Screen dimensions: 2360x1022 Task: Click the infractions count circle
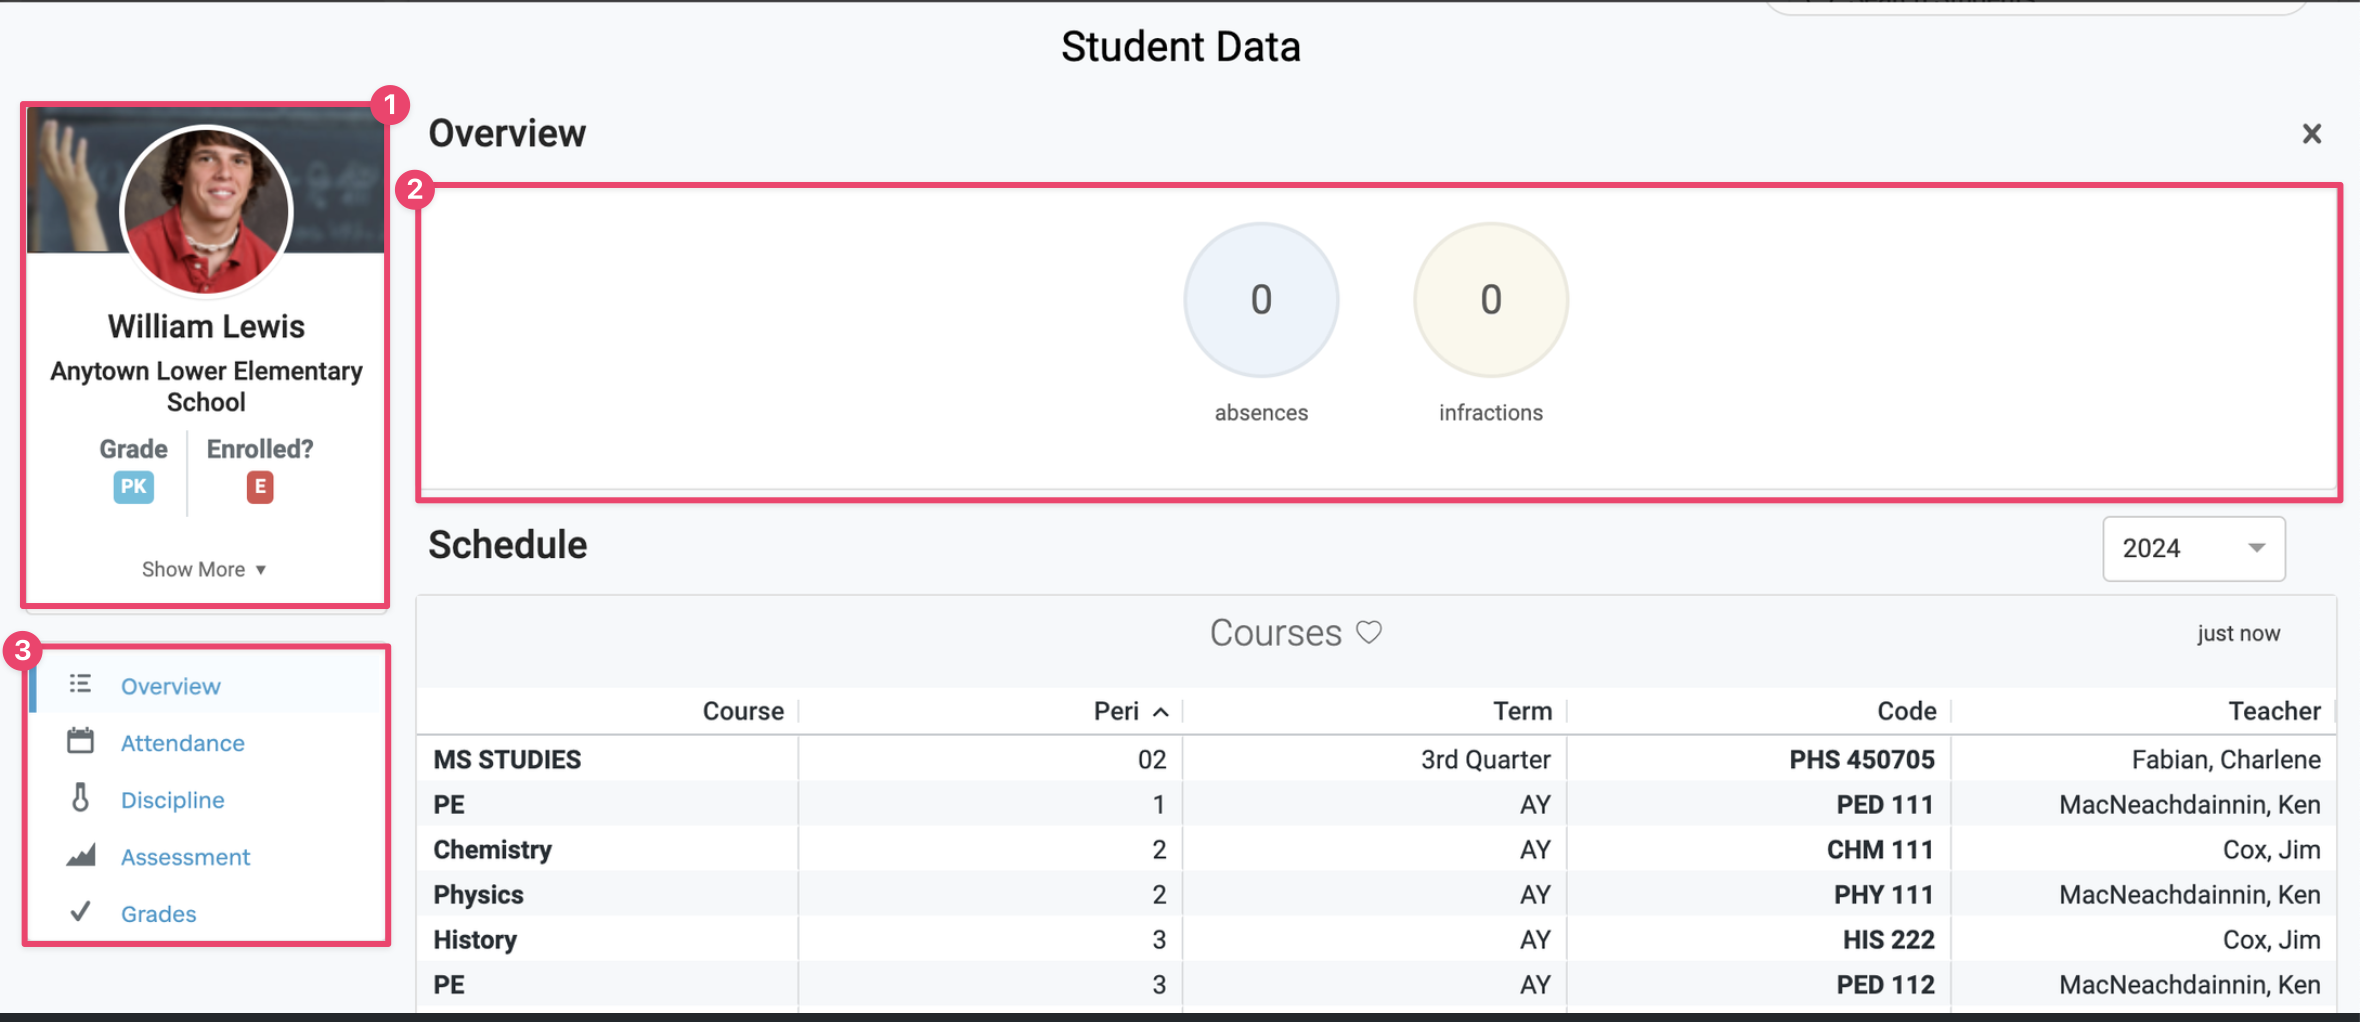(x=1489, y=299)
